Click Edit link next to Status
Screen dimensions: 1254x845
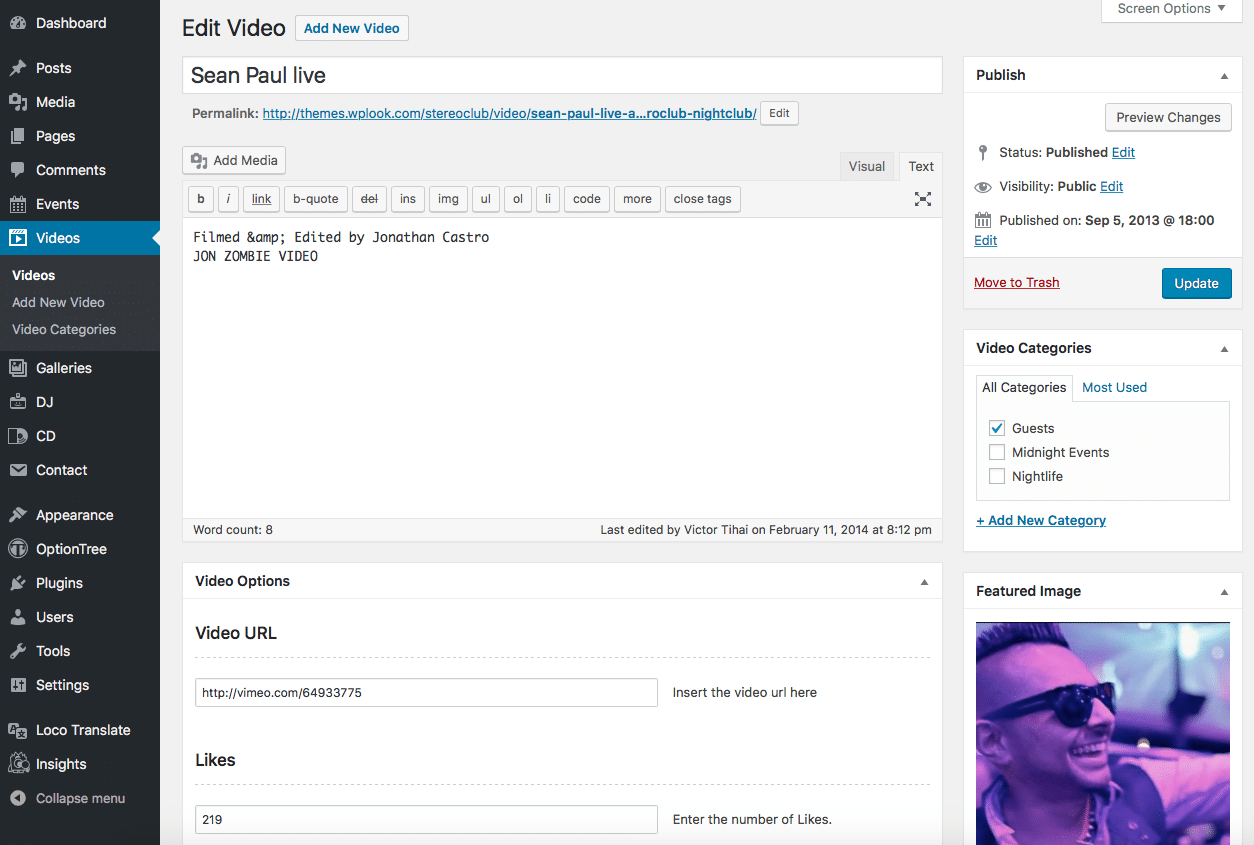tap(1123, 153)
